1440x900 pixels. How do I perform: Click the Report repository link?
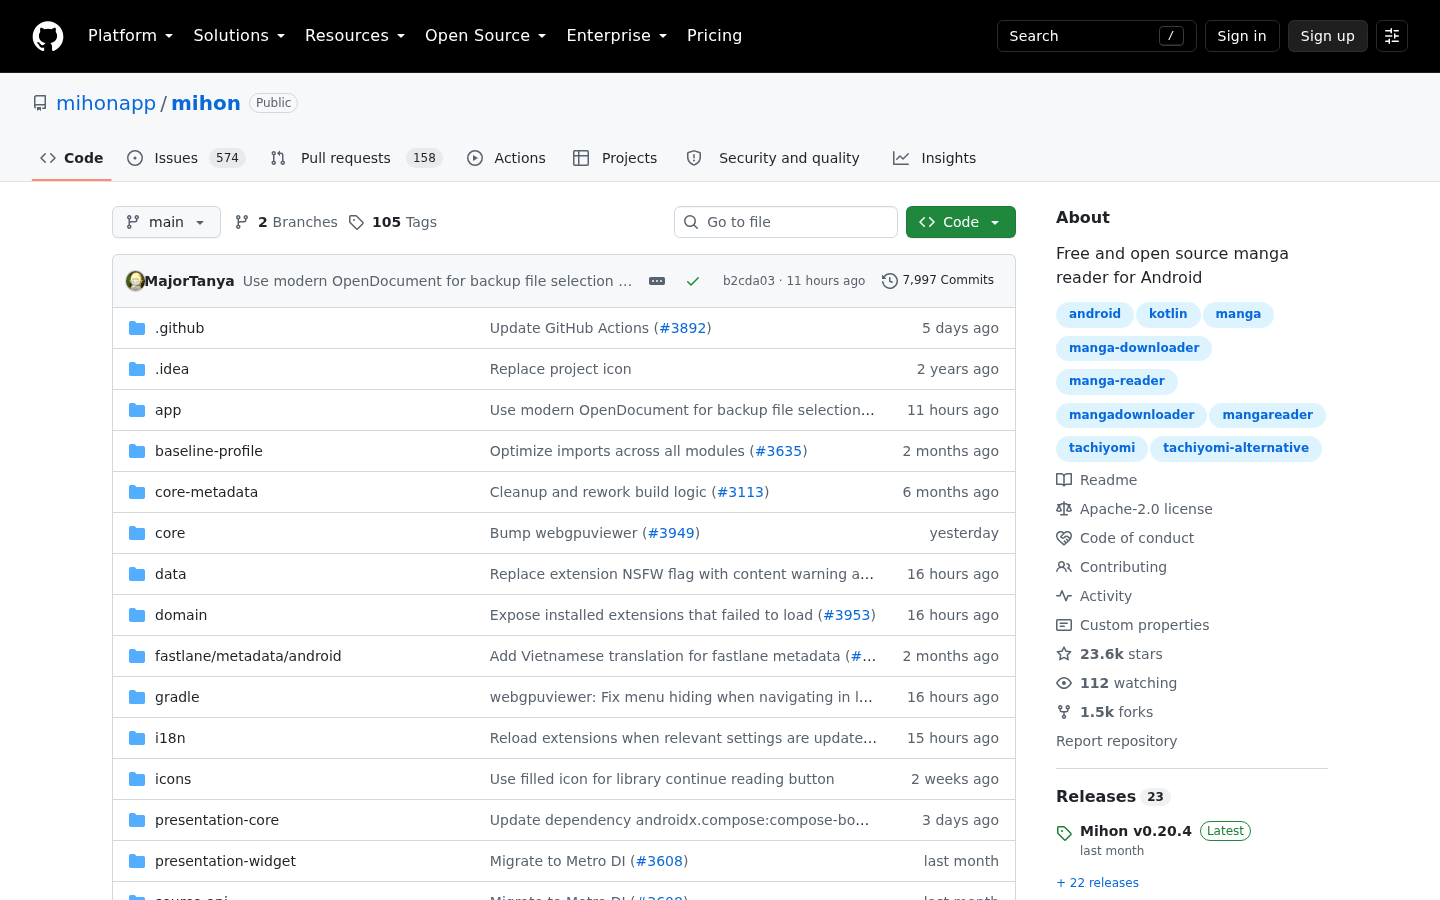click(1116, 741)
